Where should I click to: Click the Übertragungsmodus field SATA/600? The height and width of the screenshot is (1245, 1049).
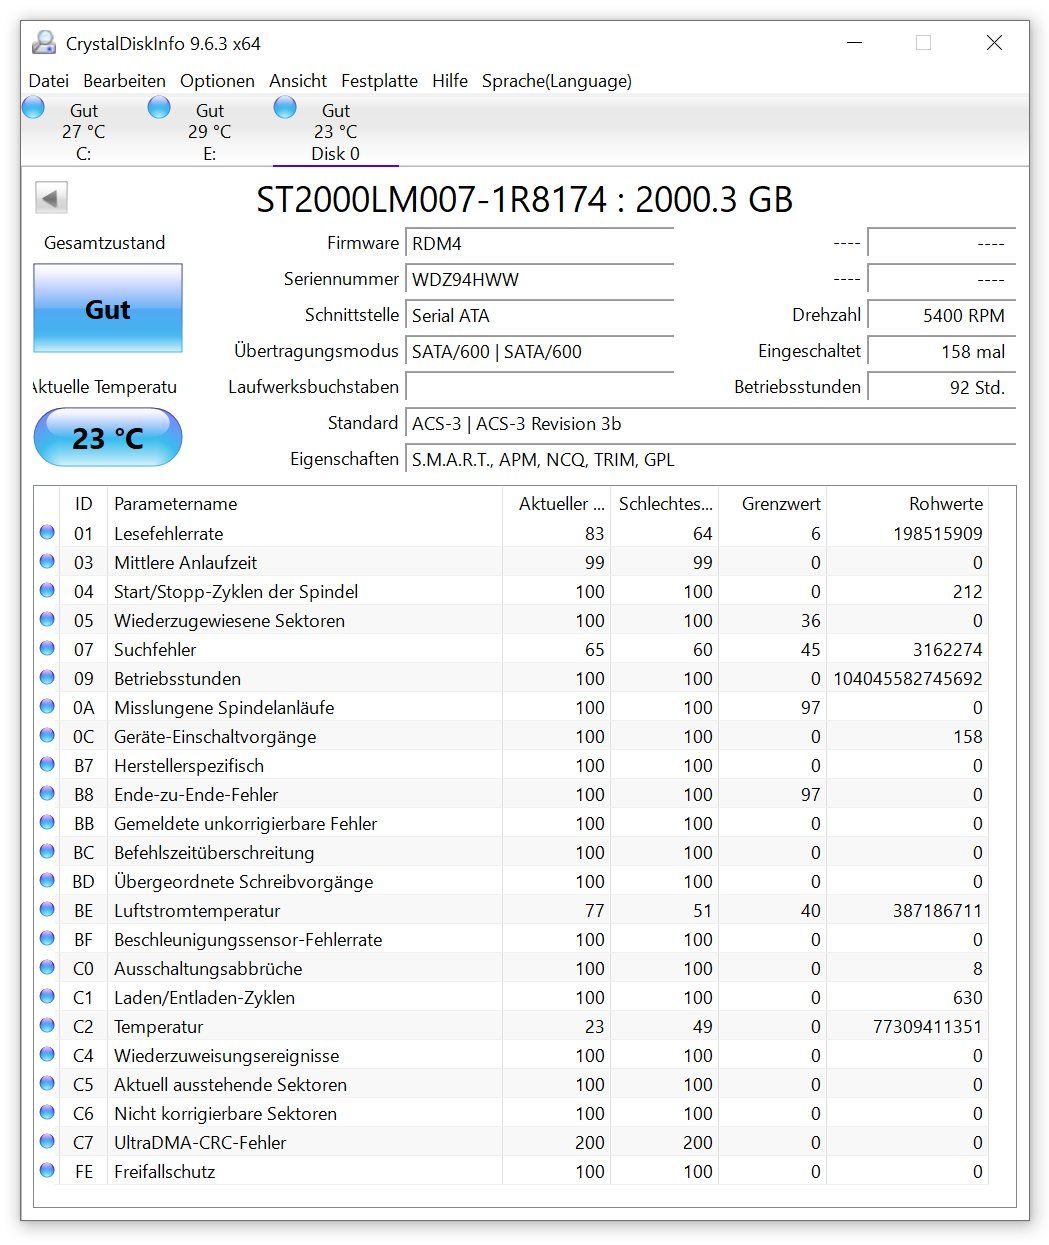(540, 352)
